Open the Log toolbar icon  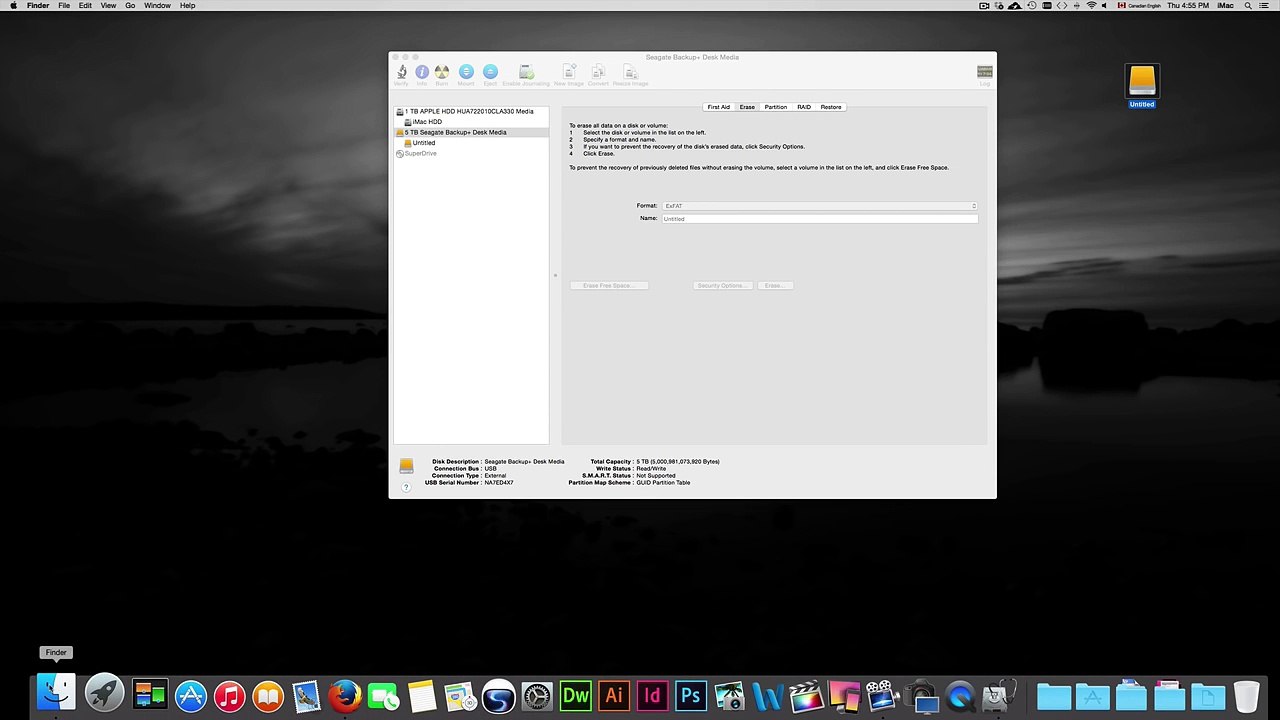[985, 72]
